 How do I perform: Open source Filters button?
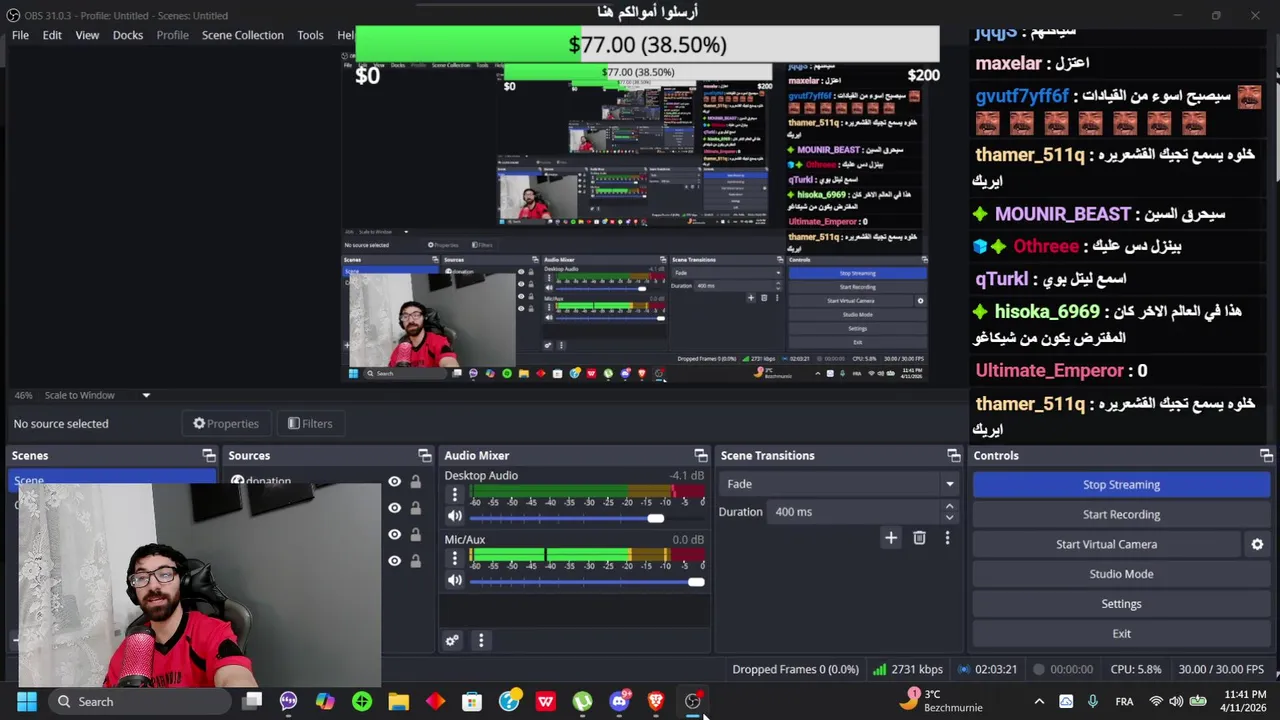pos(310,424)
